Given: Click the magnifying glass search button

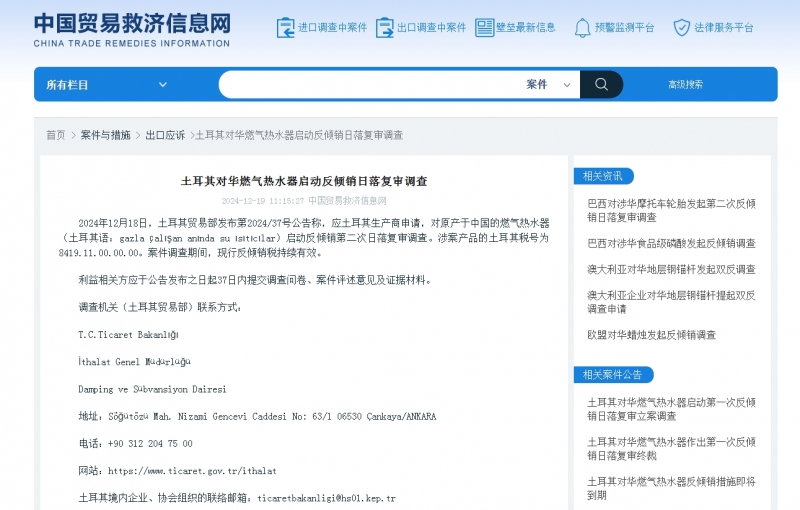Looking at the screenshot, I should (601, 85).
